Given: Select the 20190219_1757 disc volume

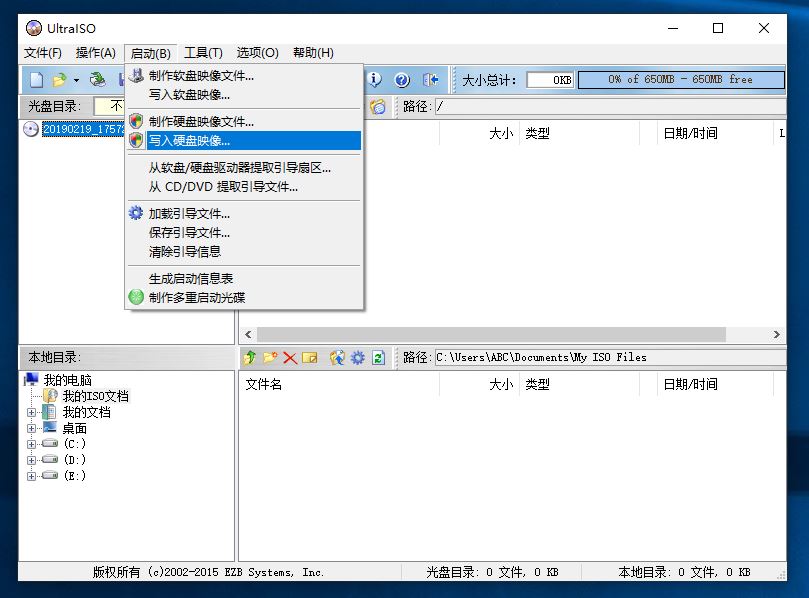Looking at the screenshot, I should (x=83, y=129).
